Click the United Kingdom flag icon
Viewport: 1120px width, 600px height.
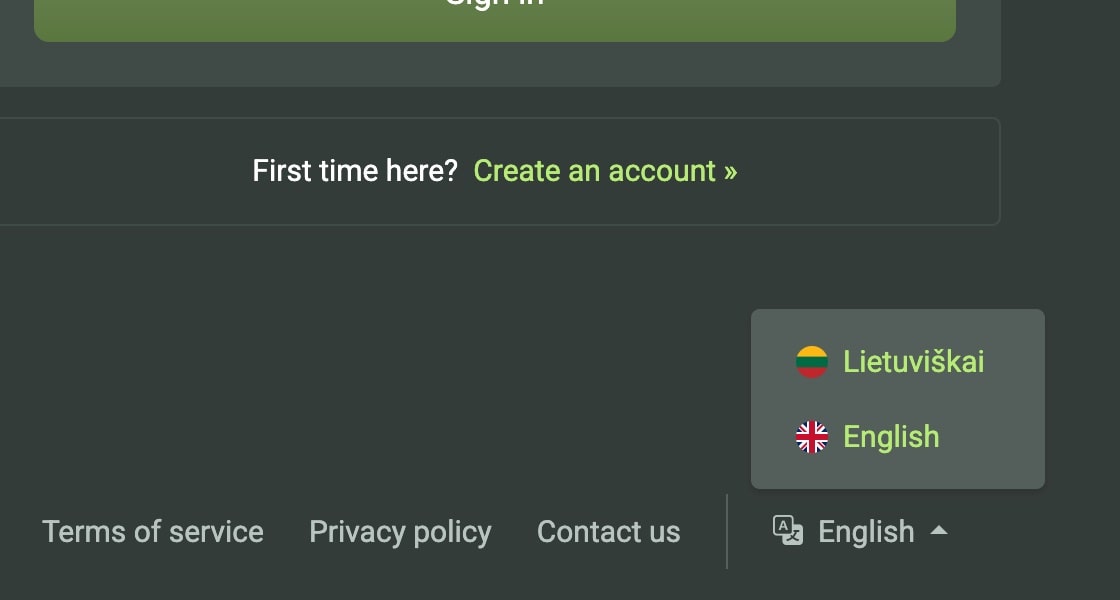(812, 437)
